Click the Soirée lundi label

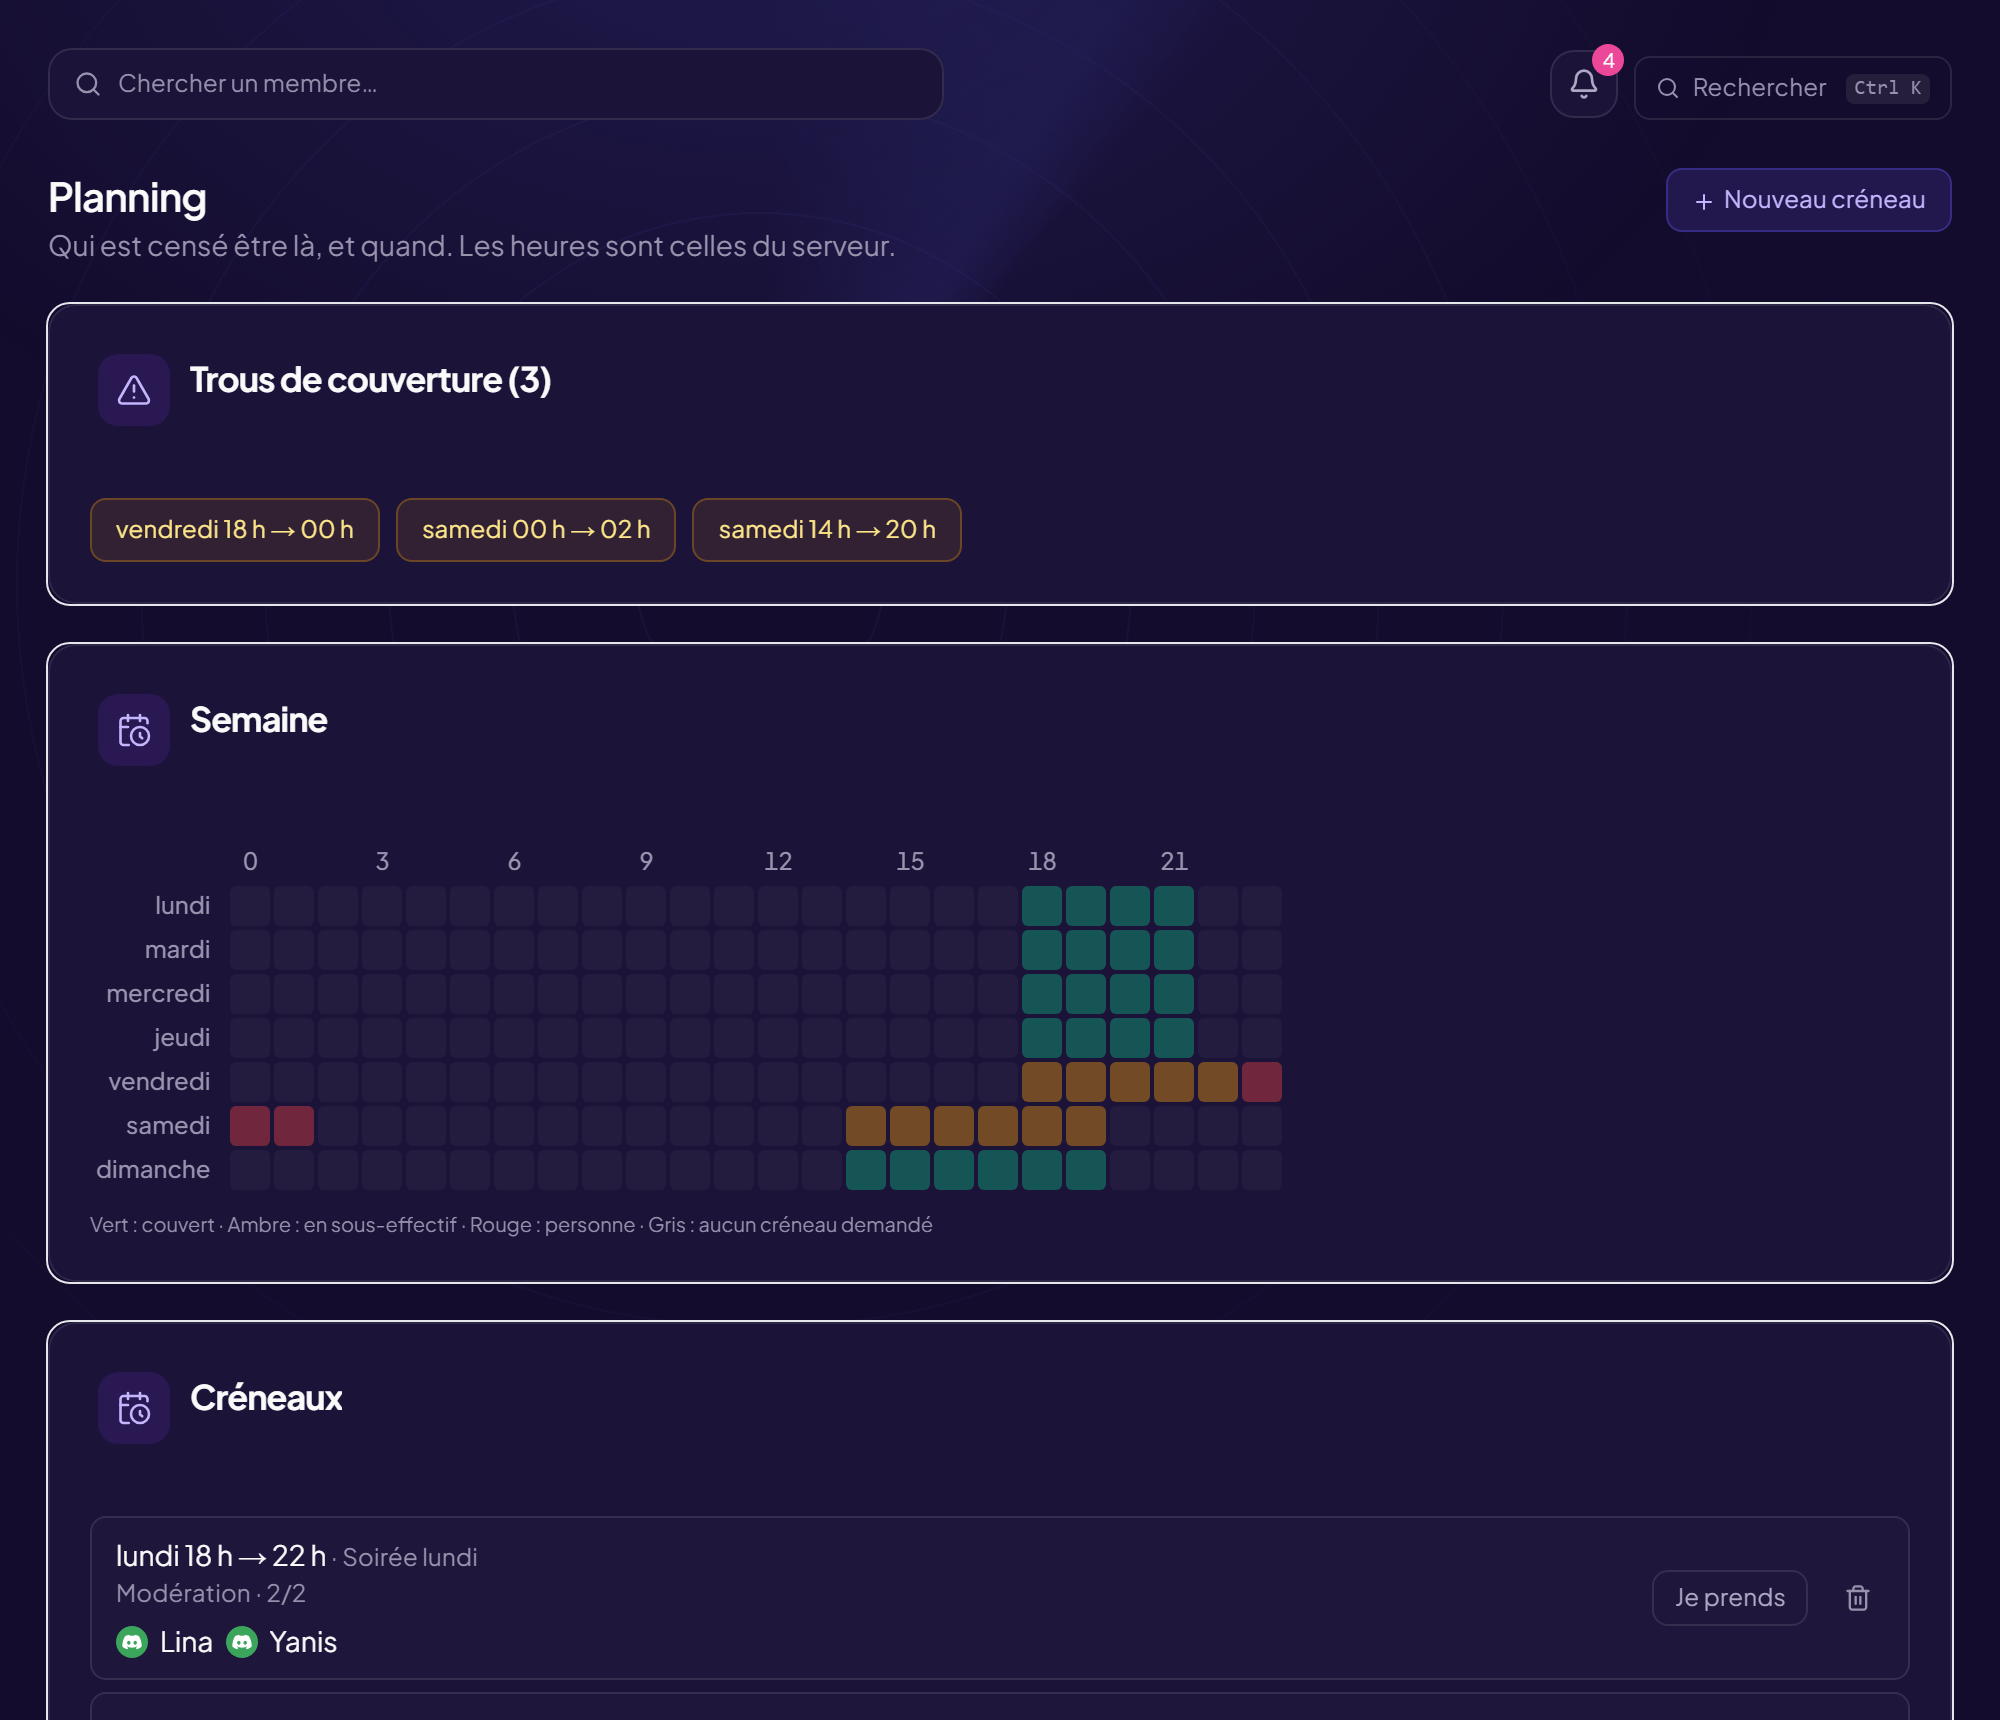point(410,1558)
